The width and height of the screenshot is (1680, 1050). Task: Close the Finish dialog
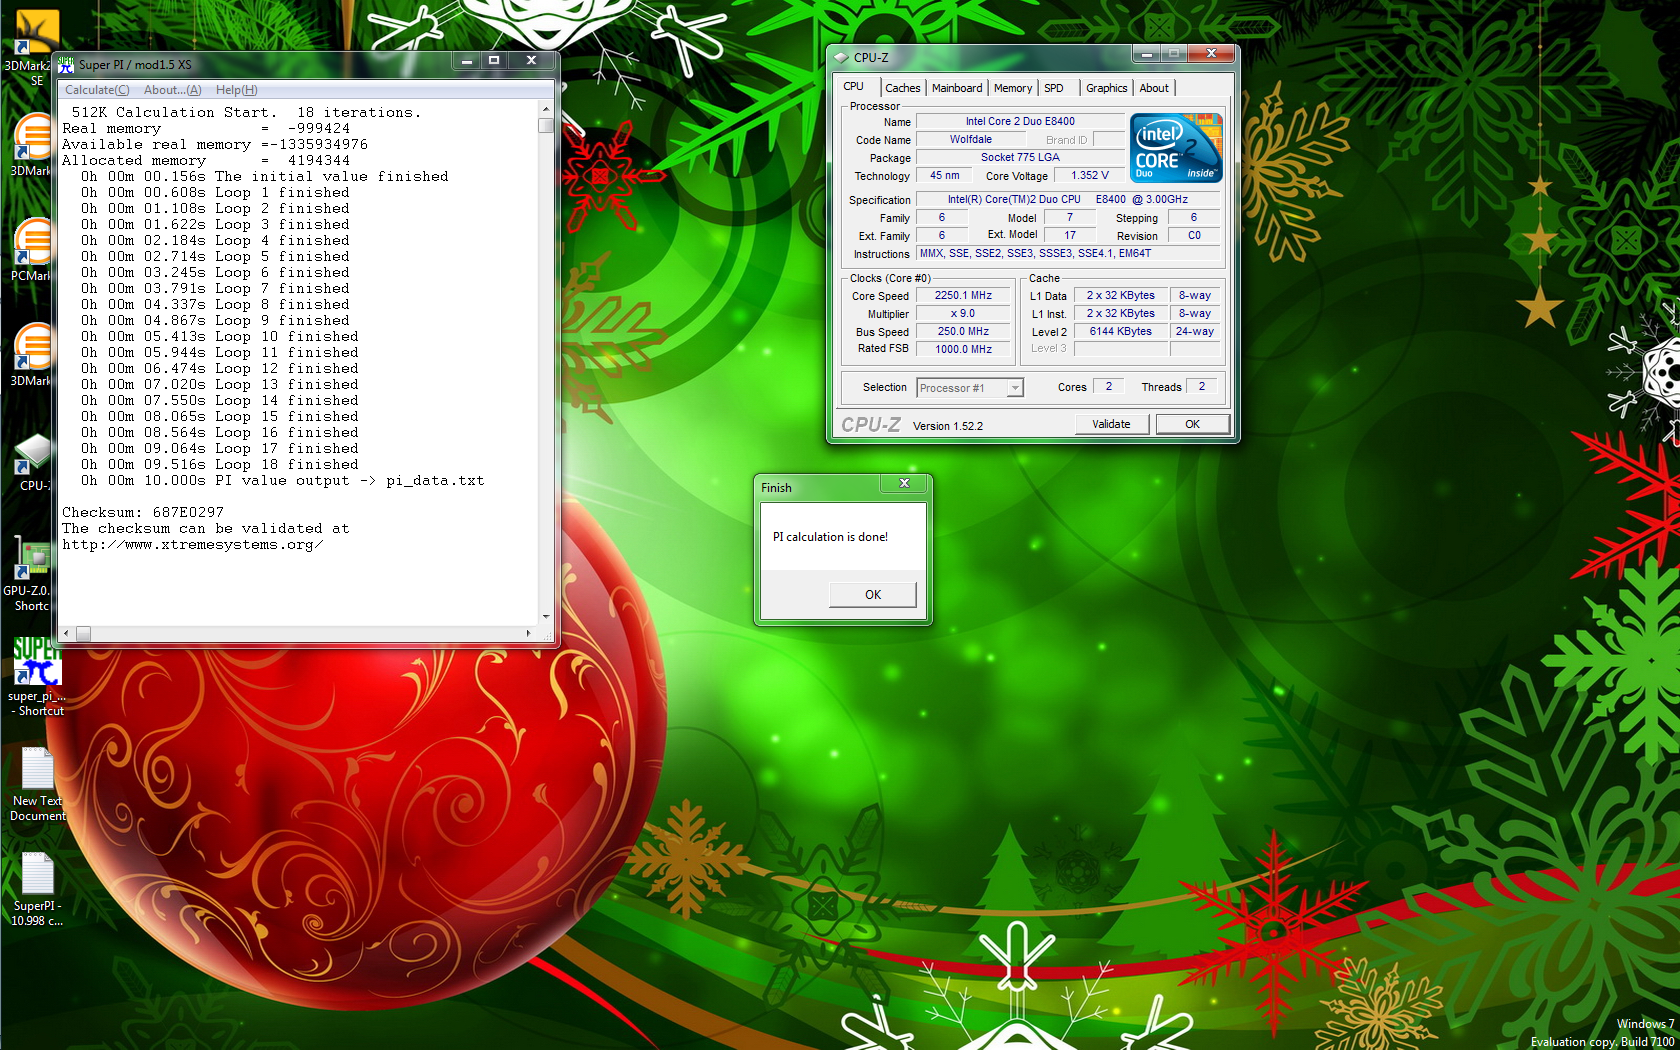(x=904, y=484)
